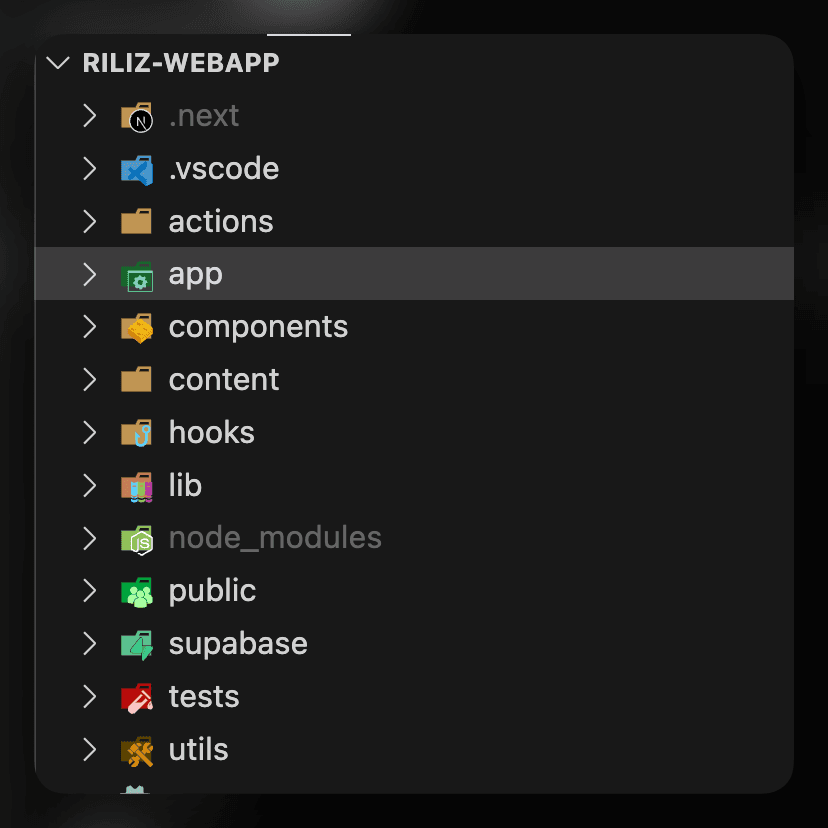
Task: Click the Supabase bolt folder icon
Action: 136,645
